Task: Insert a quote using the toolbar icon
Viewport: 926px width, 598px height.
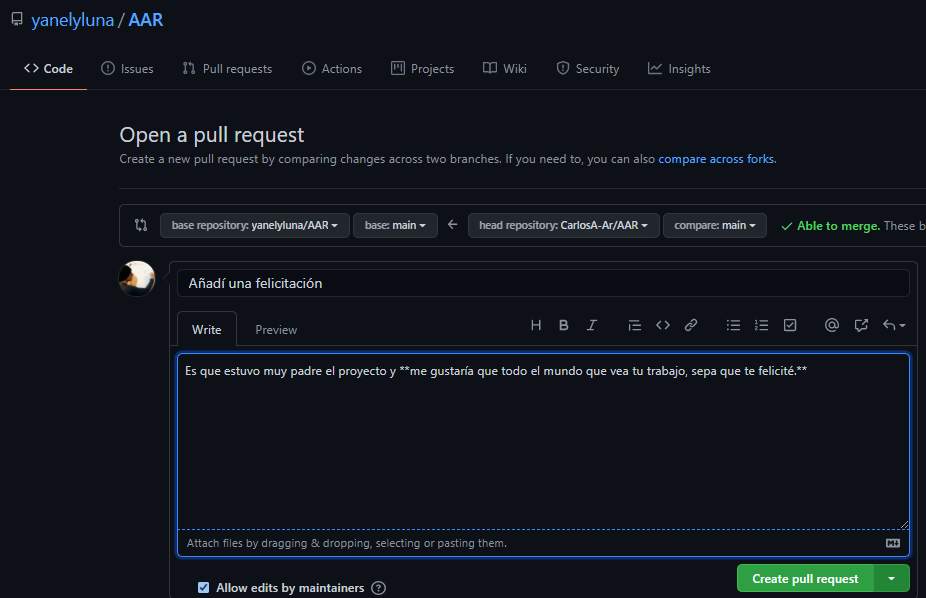Action: point(634,325)
